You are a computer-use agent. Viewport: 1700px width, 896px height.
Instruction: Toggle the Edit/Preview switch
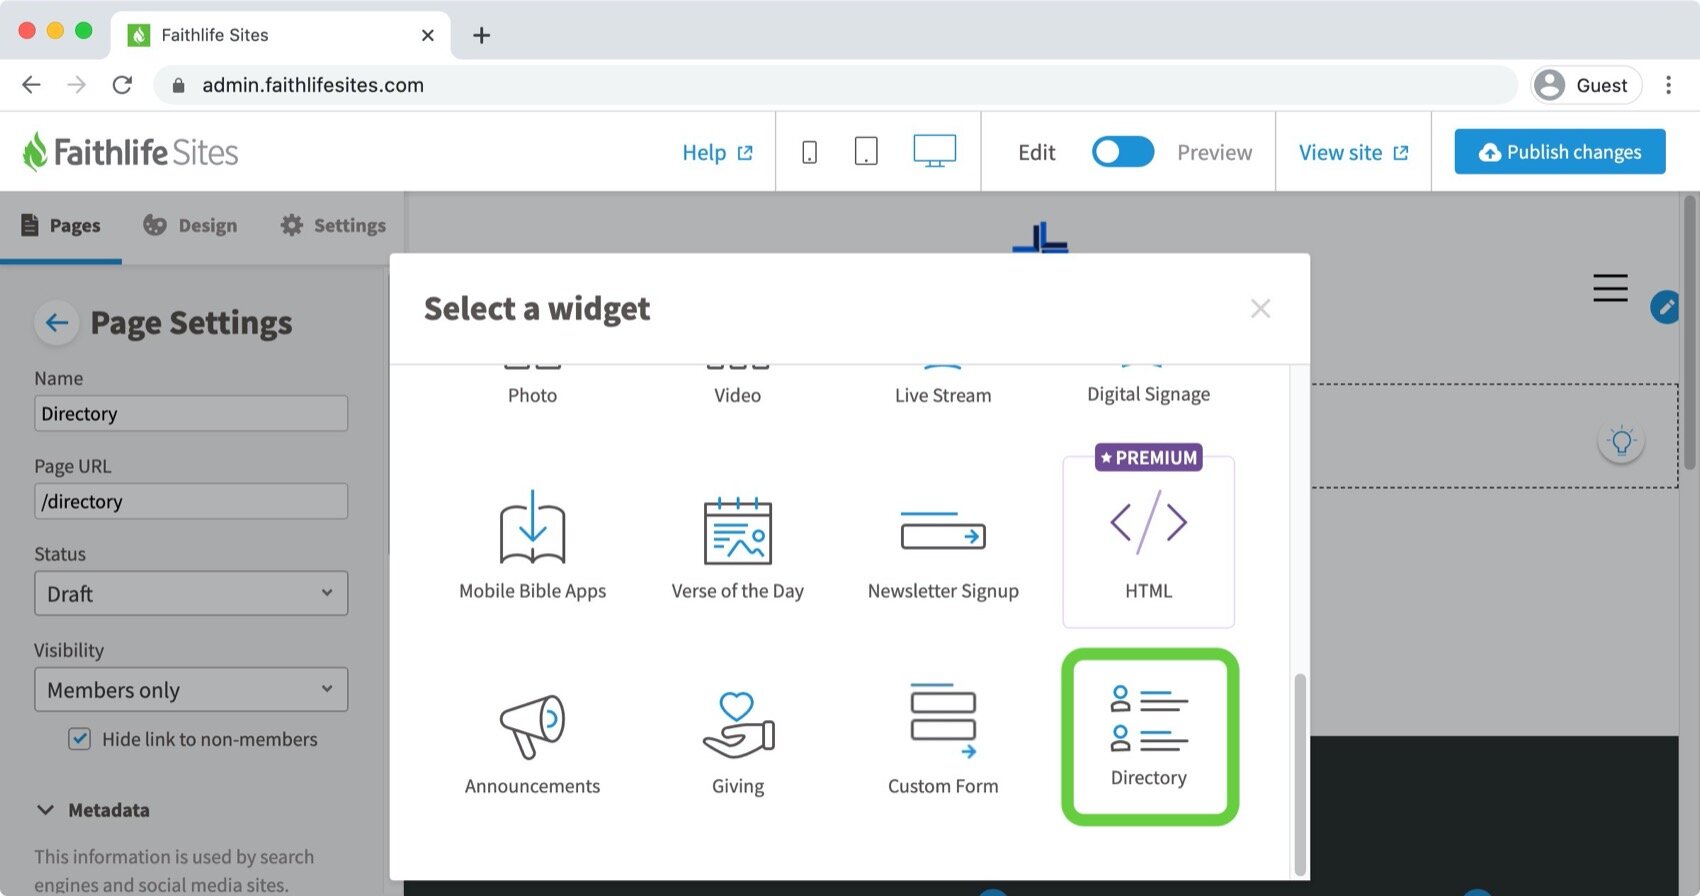click(1123, 152)
